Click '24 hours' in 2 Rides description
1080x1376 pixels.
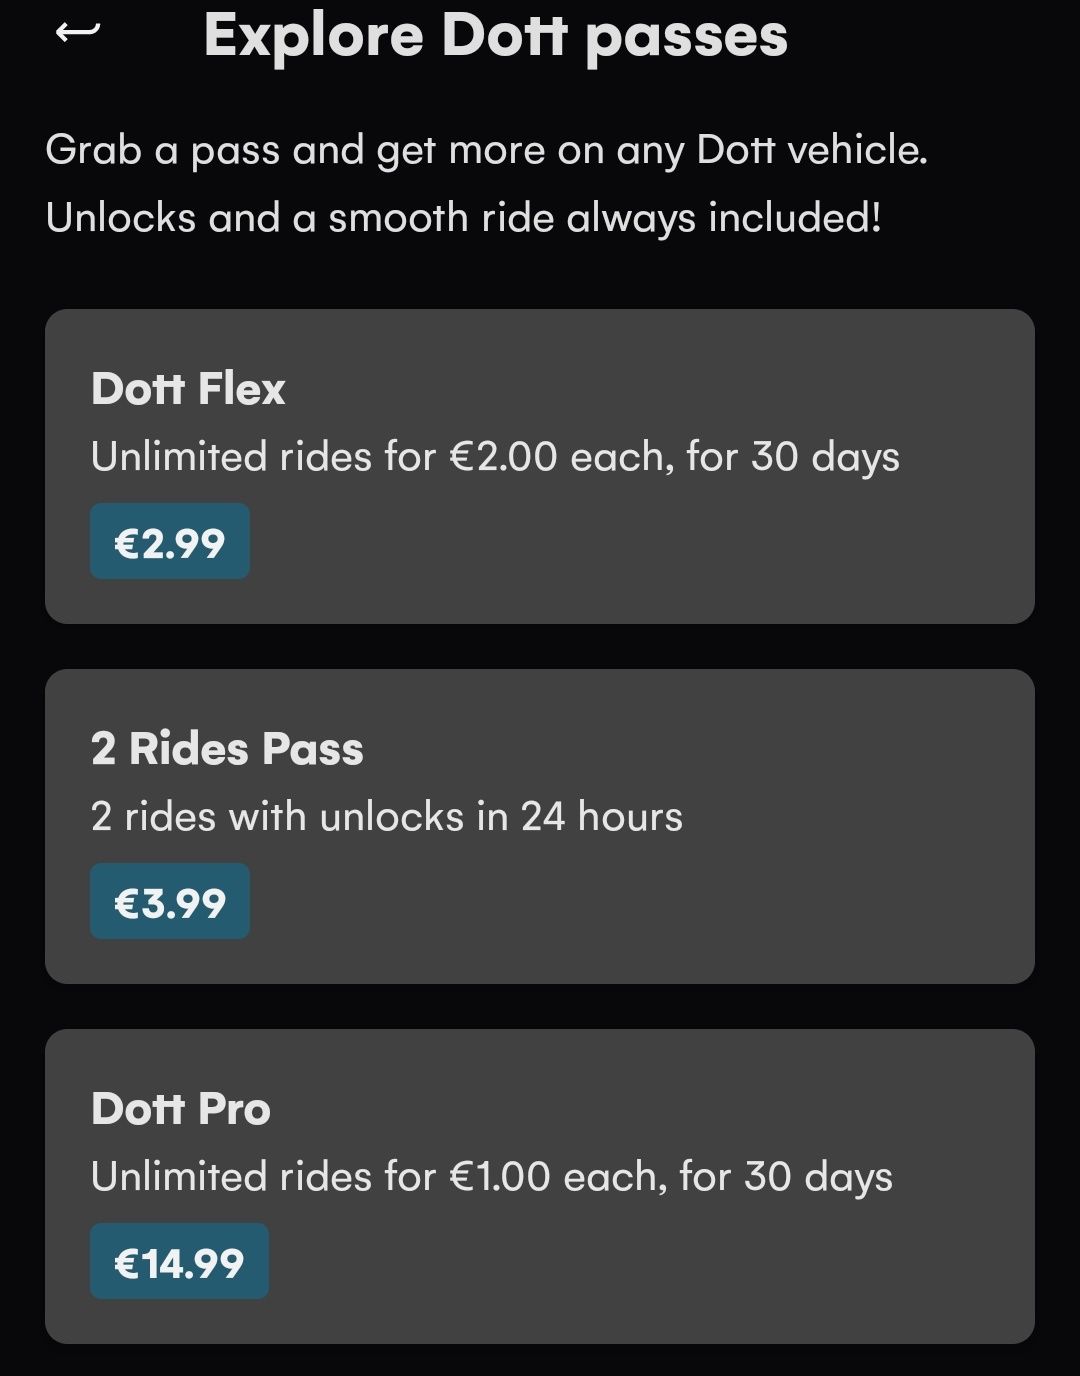pos(601,817)
